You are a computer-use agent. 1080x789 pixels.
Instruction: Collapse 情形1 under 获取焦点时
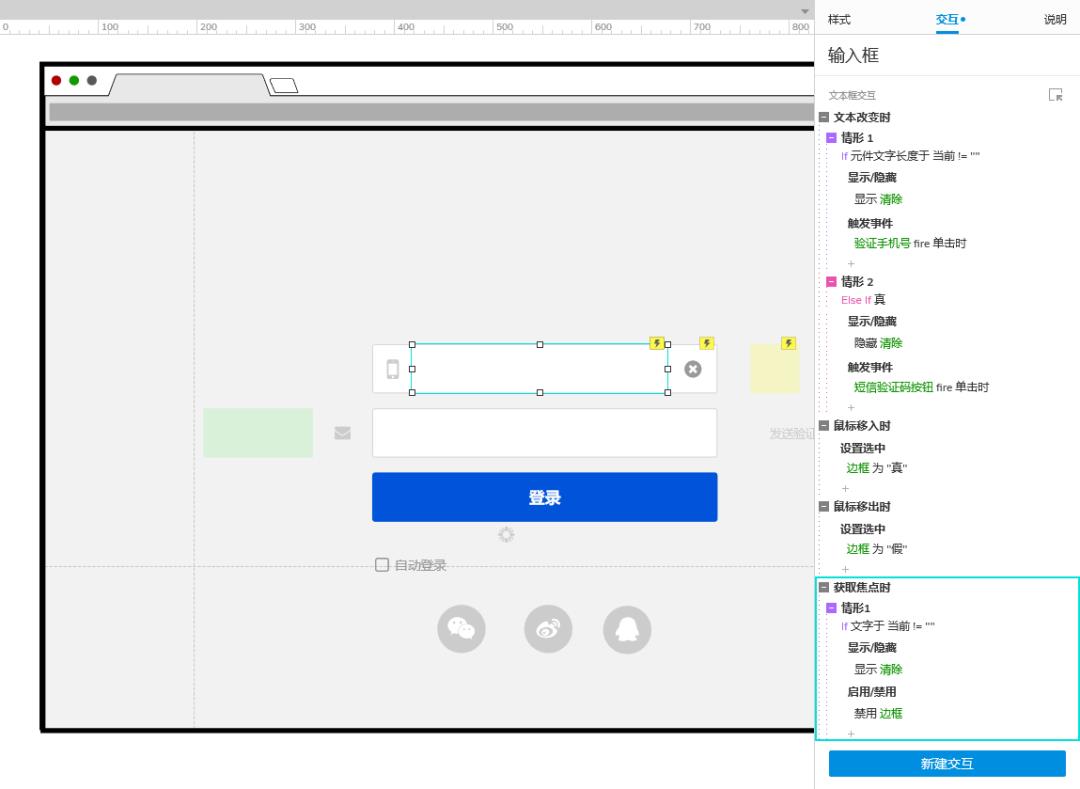tap(831, 608)
